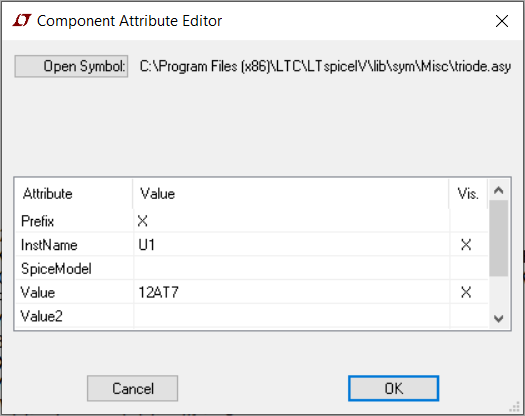Screen dimensions: 525x416
Task: Select the Value field containing 12AT7
Action: point(291,292)
